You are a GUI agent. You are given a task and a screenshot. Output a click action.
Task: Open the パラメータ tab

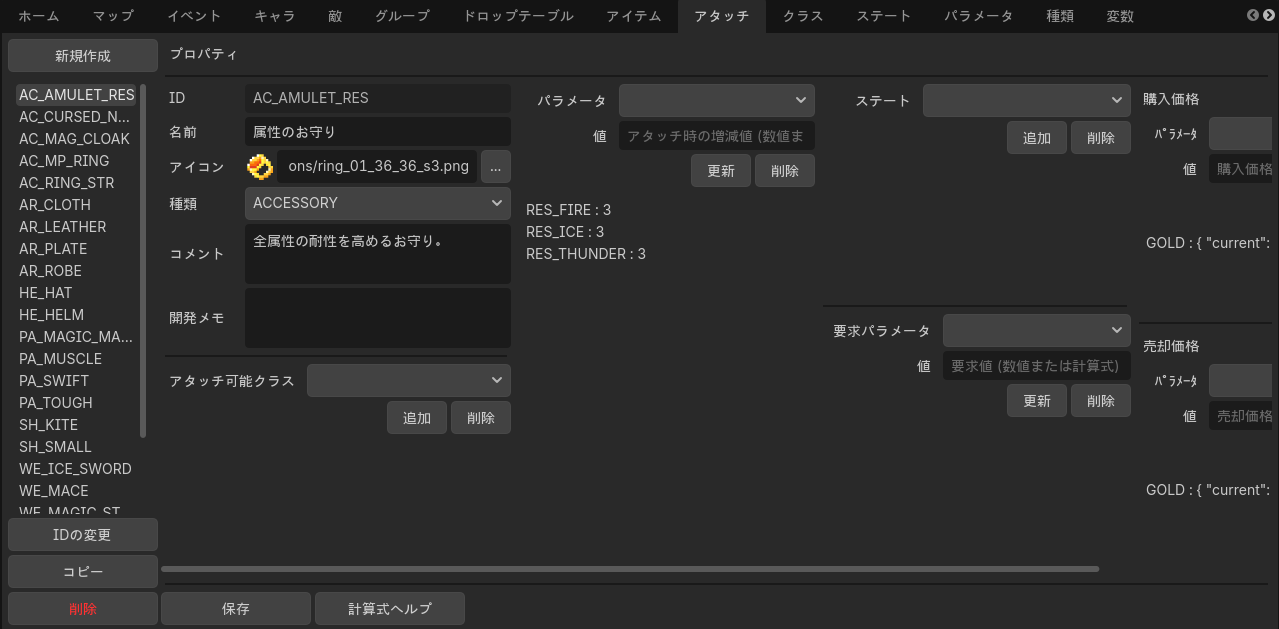pyautogui.click(x=979, y=16)
